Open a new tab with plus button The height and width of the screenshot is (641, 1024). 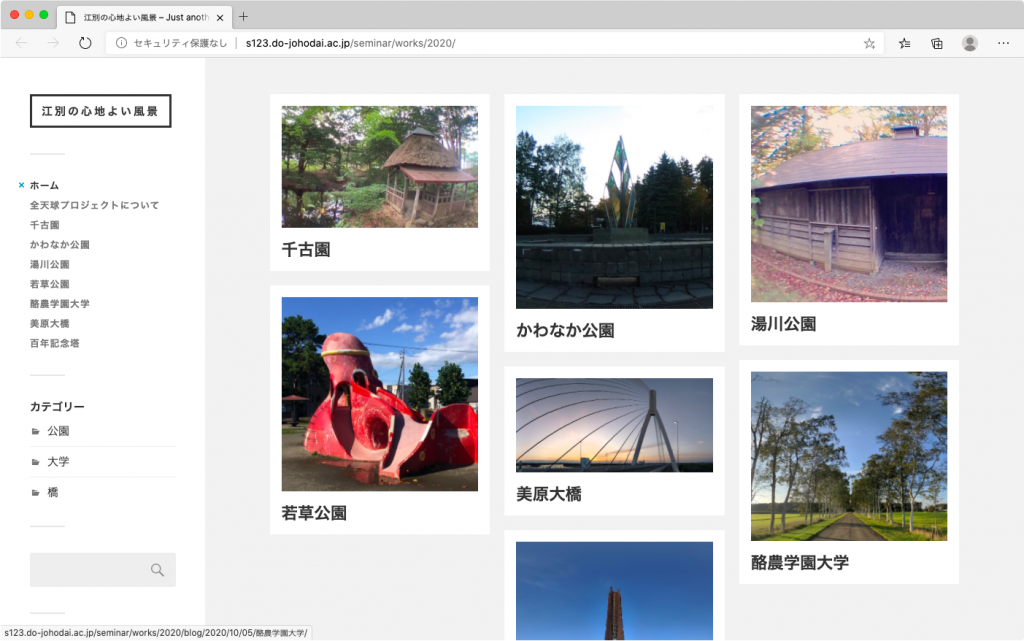(243, 16)
